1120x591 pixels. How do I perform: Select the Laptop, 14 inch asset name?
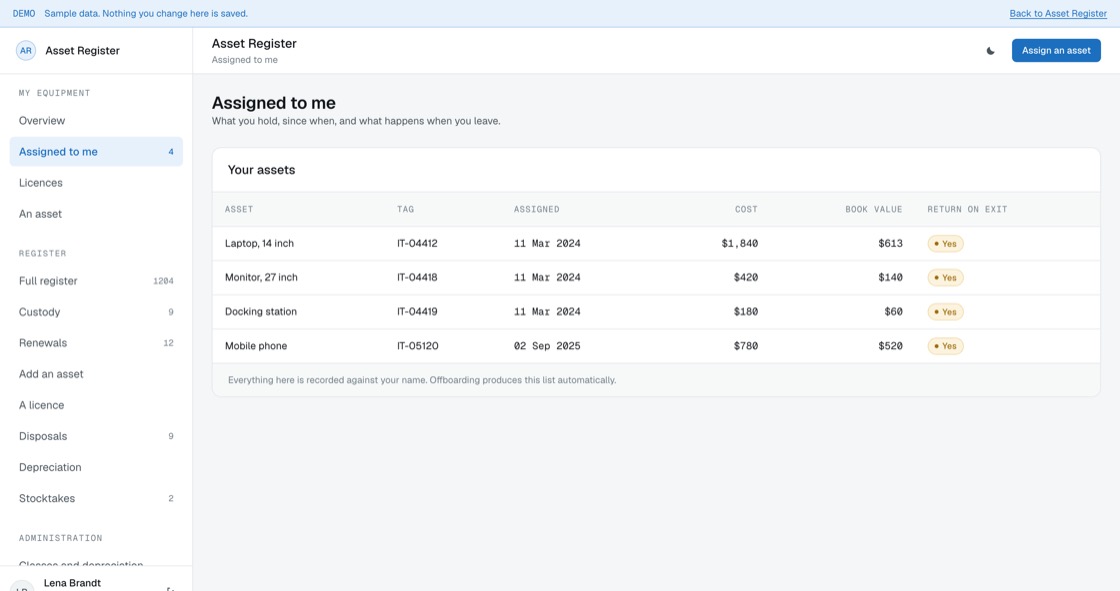click(259, 244)
